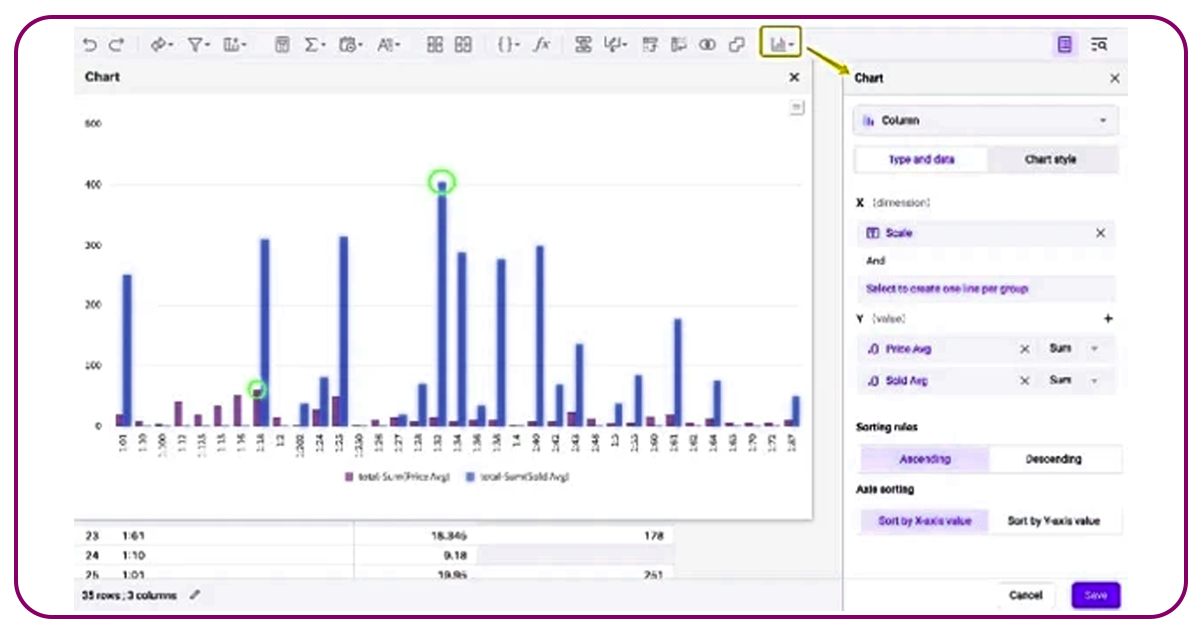Viewport: 1202px width, 634px height.
Task: Click the second four-squares grid icon
Action: point(463,44)
